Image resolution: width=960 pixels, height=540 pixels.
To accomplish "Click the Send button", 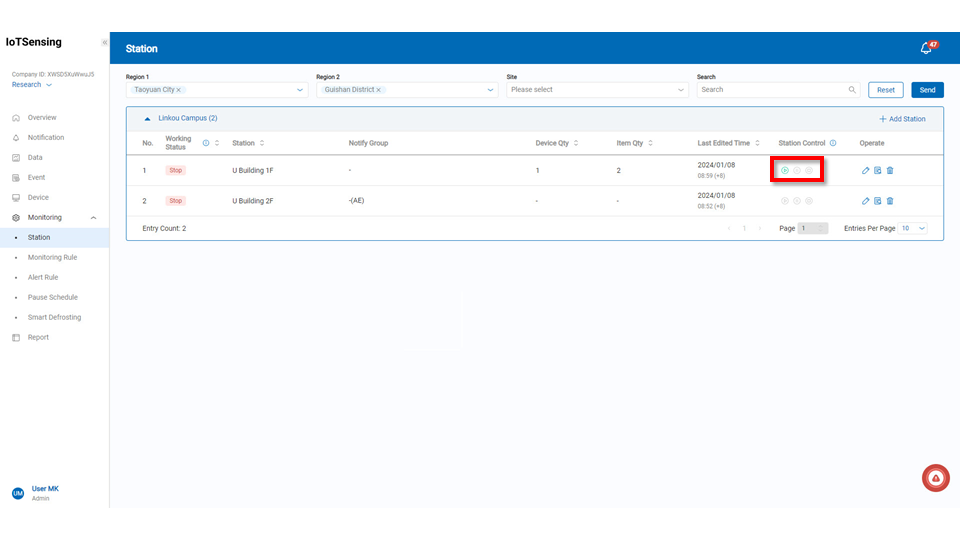I will tap(927, 90).
